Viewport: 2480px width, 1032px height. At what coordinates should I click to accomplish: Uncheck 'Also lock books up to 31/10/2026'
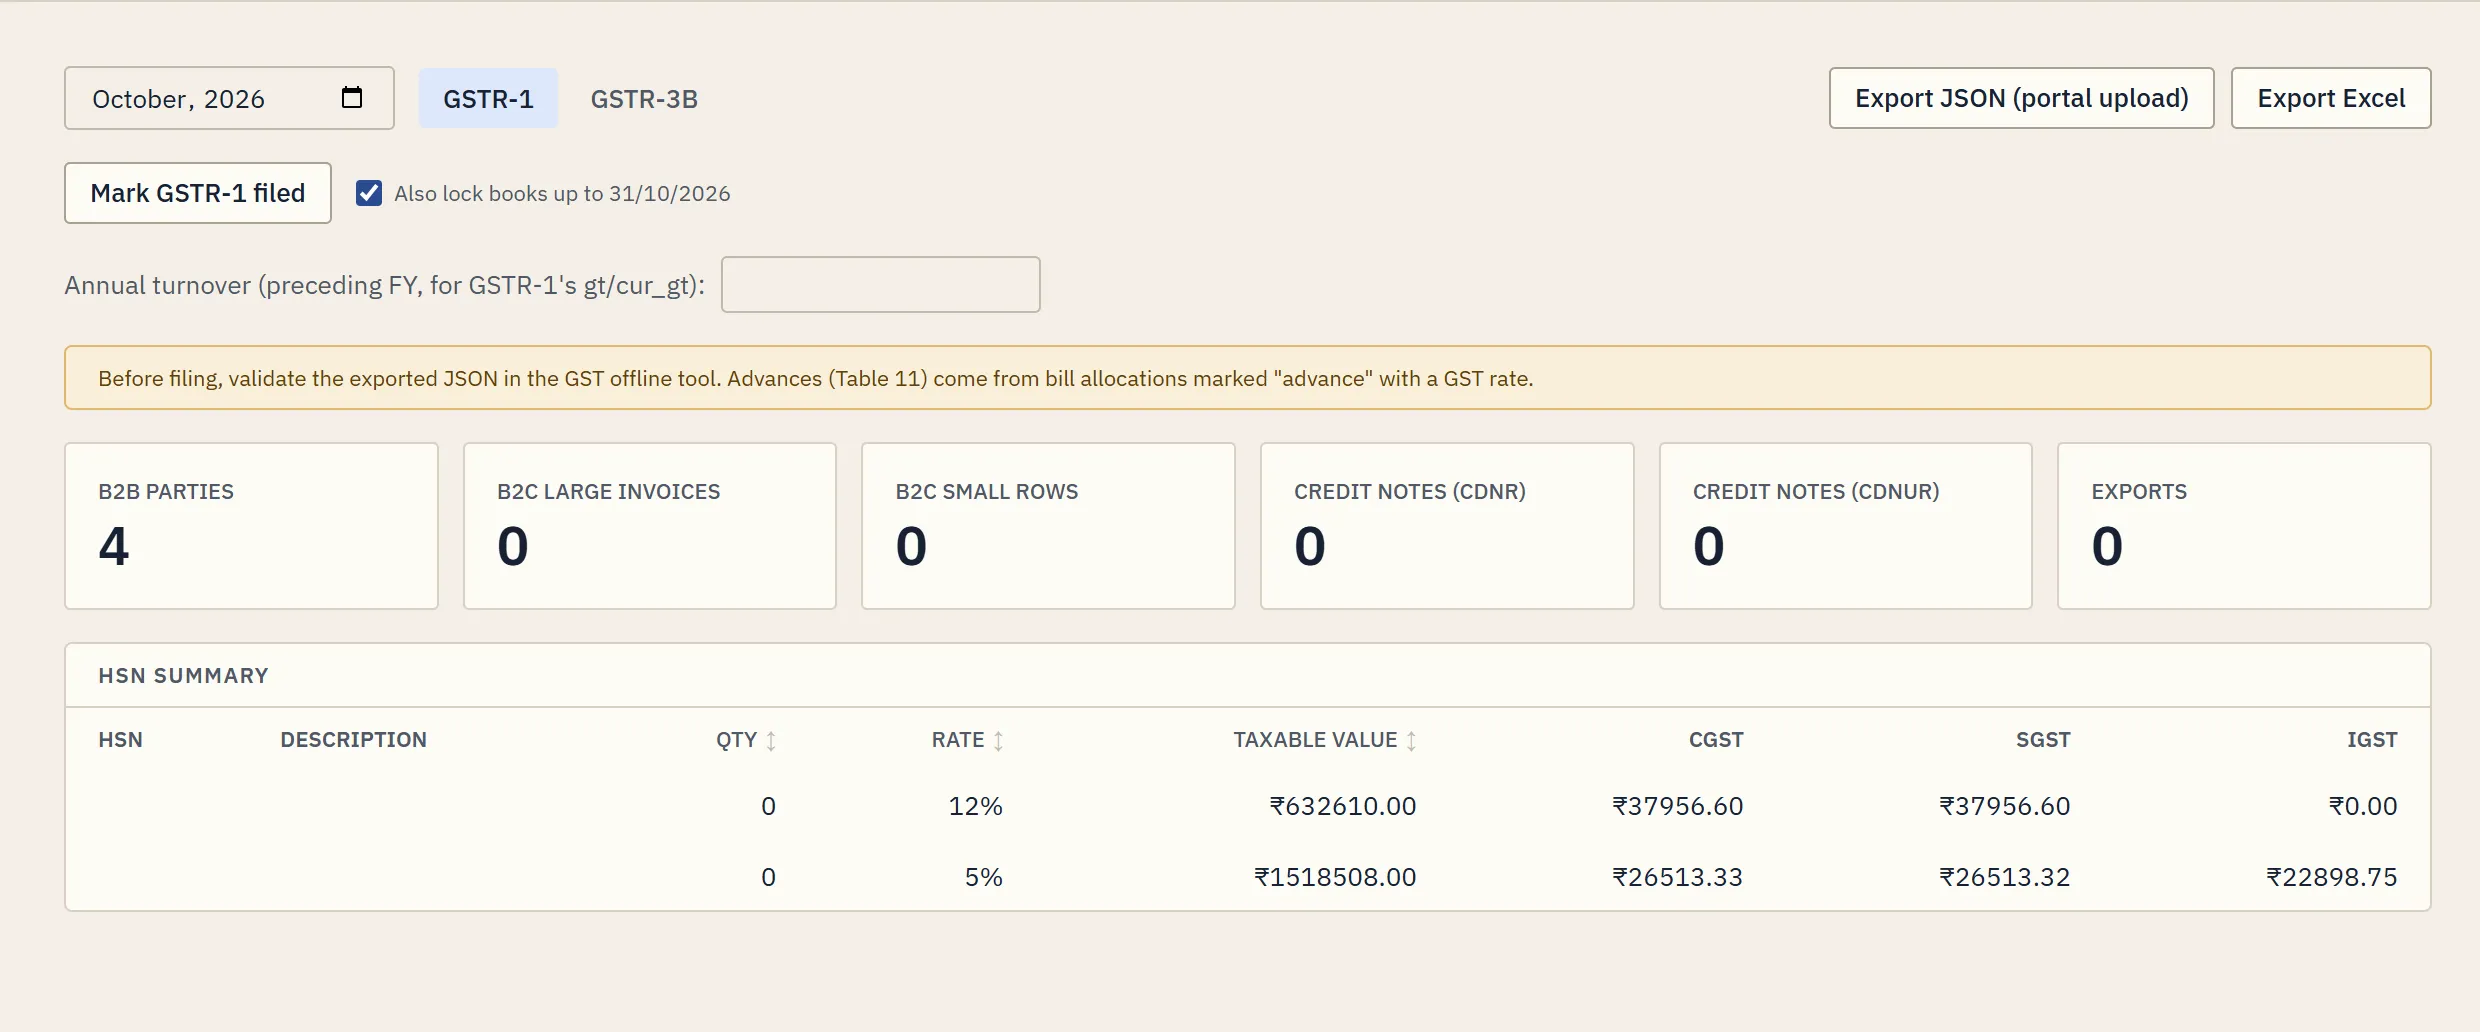(369, 193)
